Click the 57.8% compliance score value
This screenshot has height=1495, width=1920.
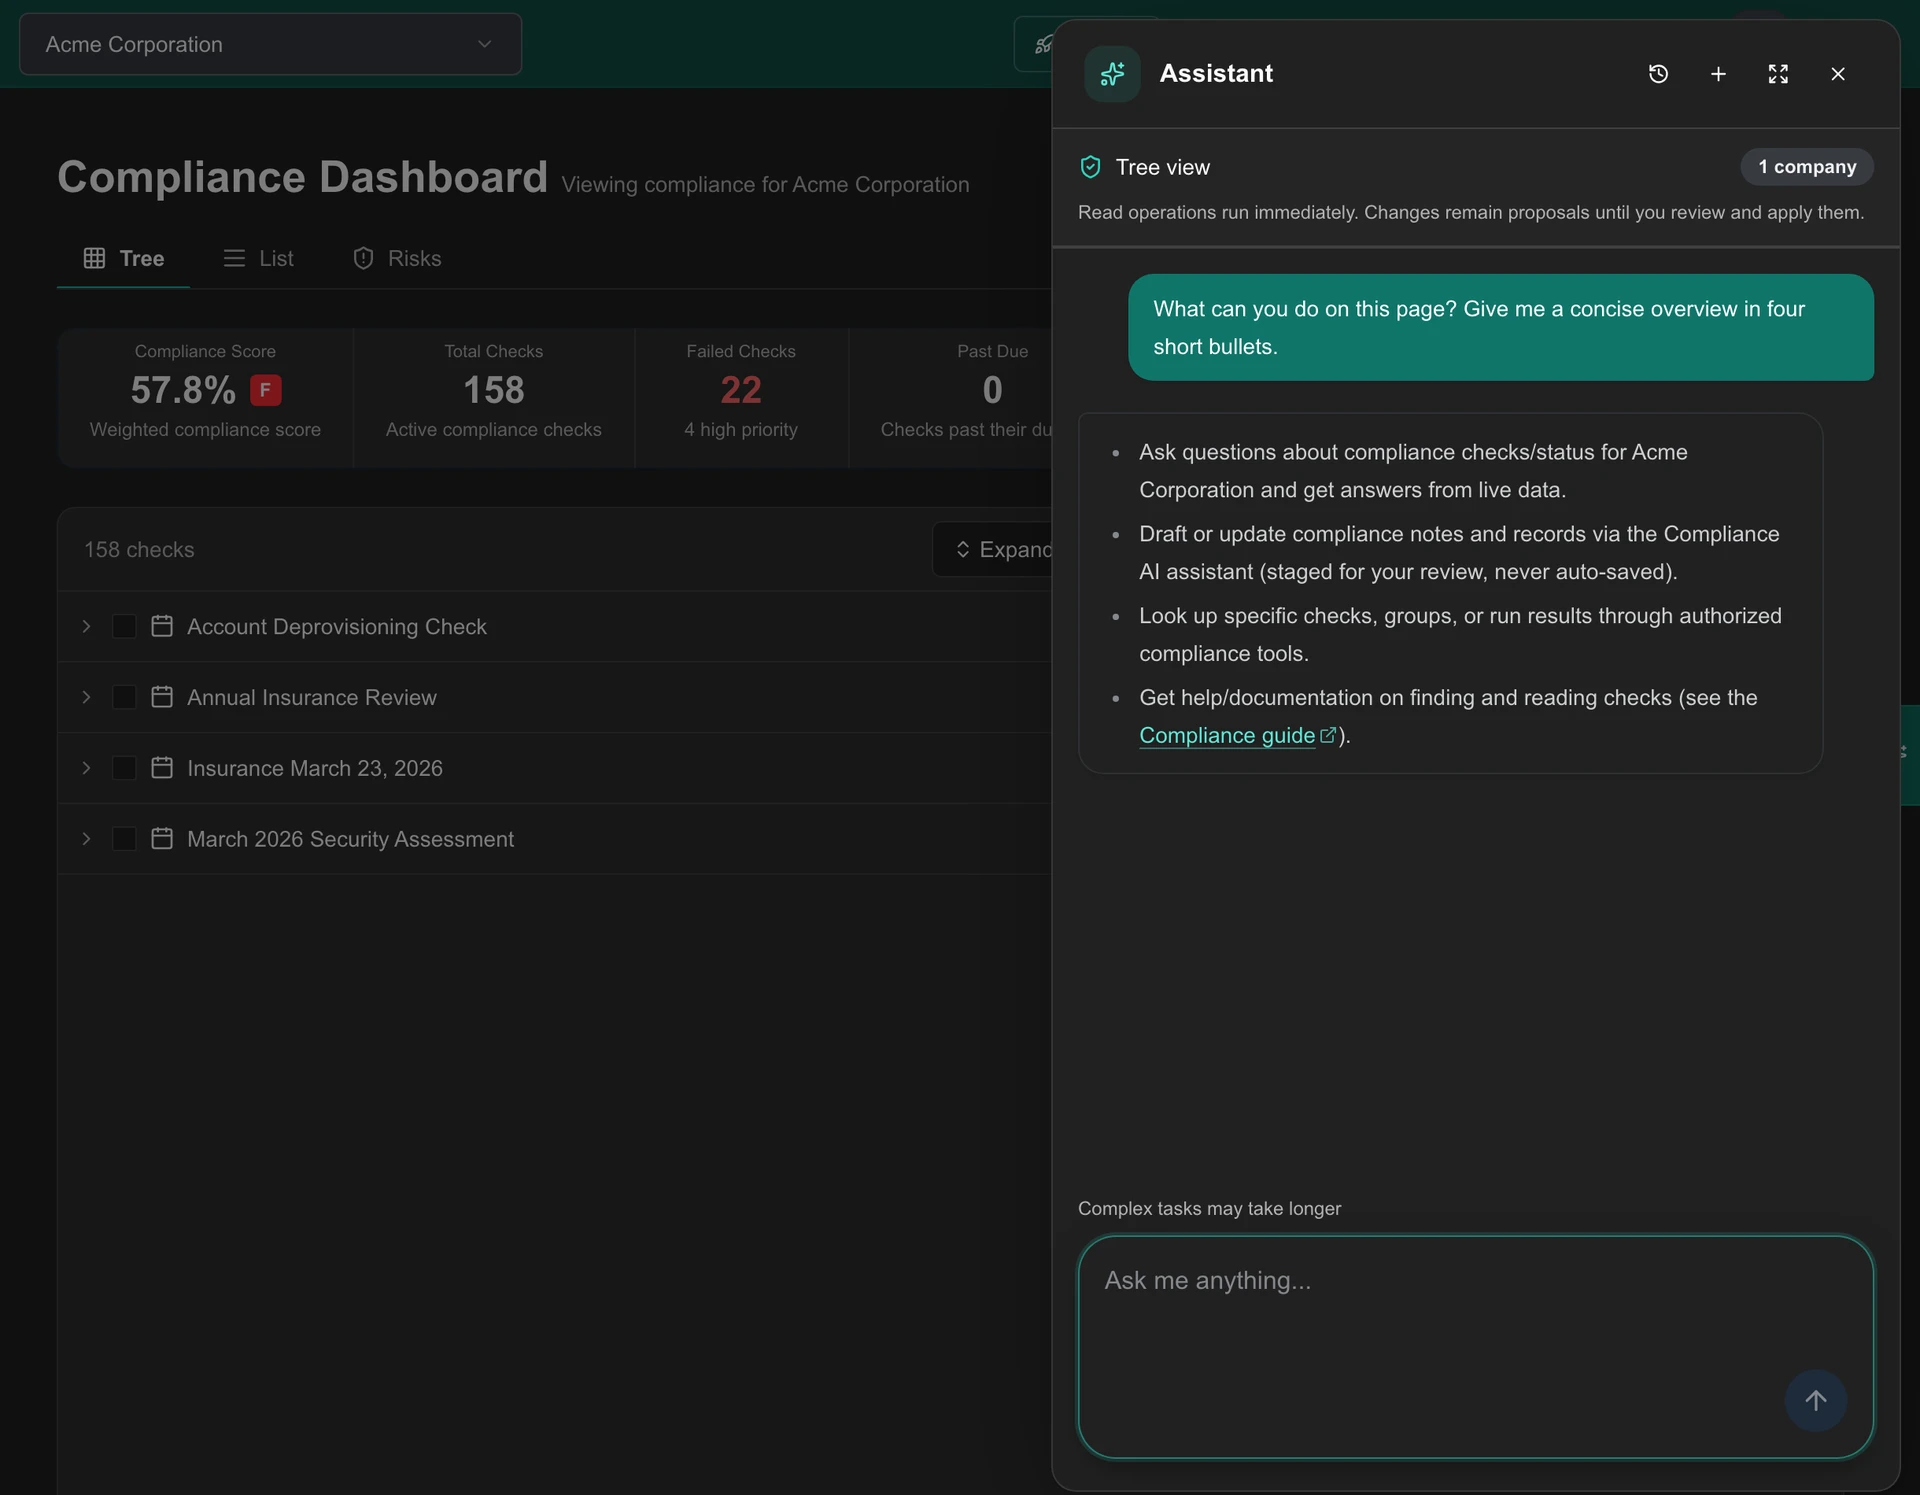click(183, 390)
